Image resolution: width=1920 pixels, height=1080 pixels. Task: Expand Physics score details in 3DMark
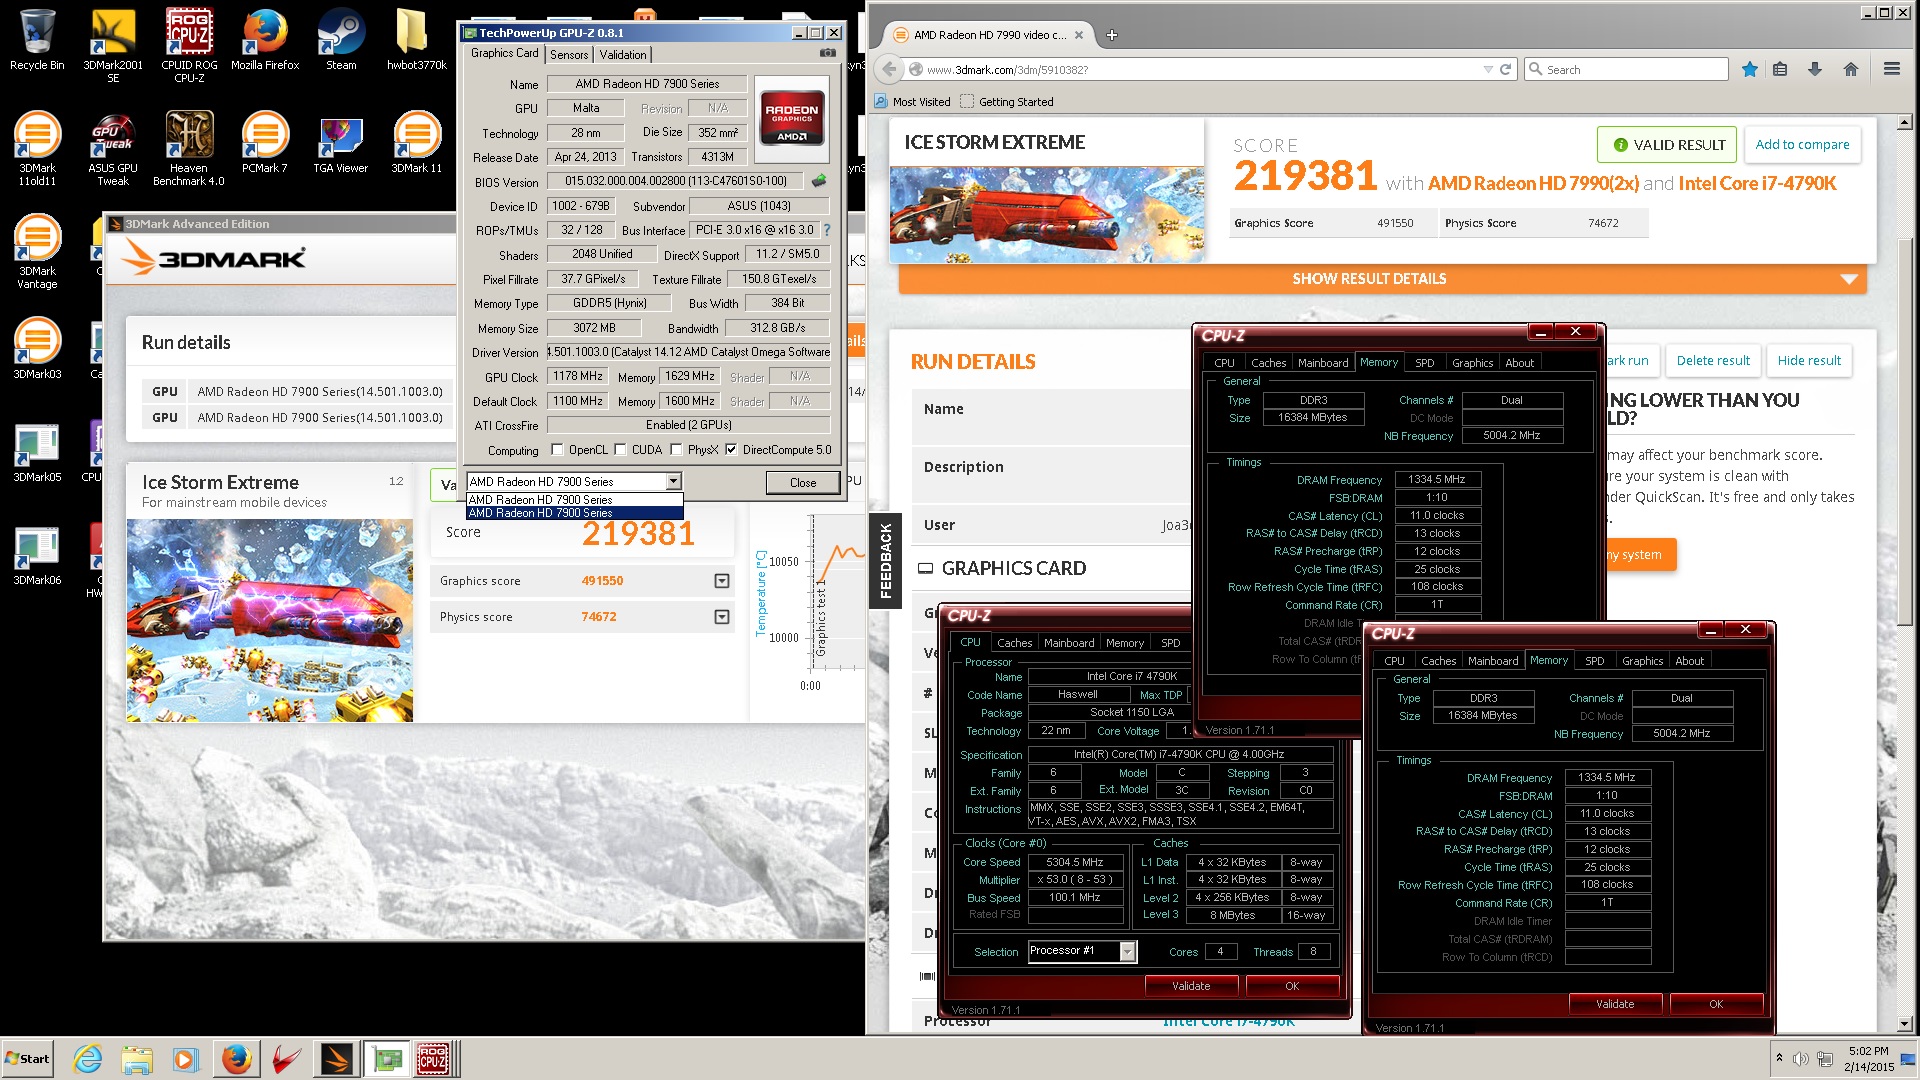pos(722,617)
